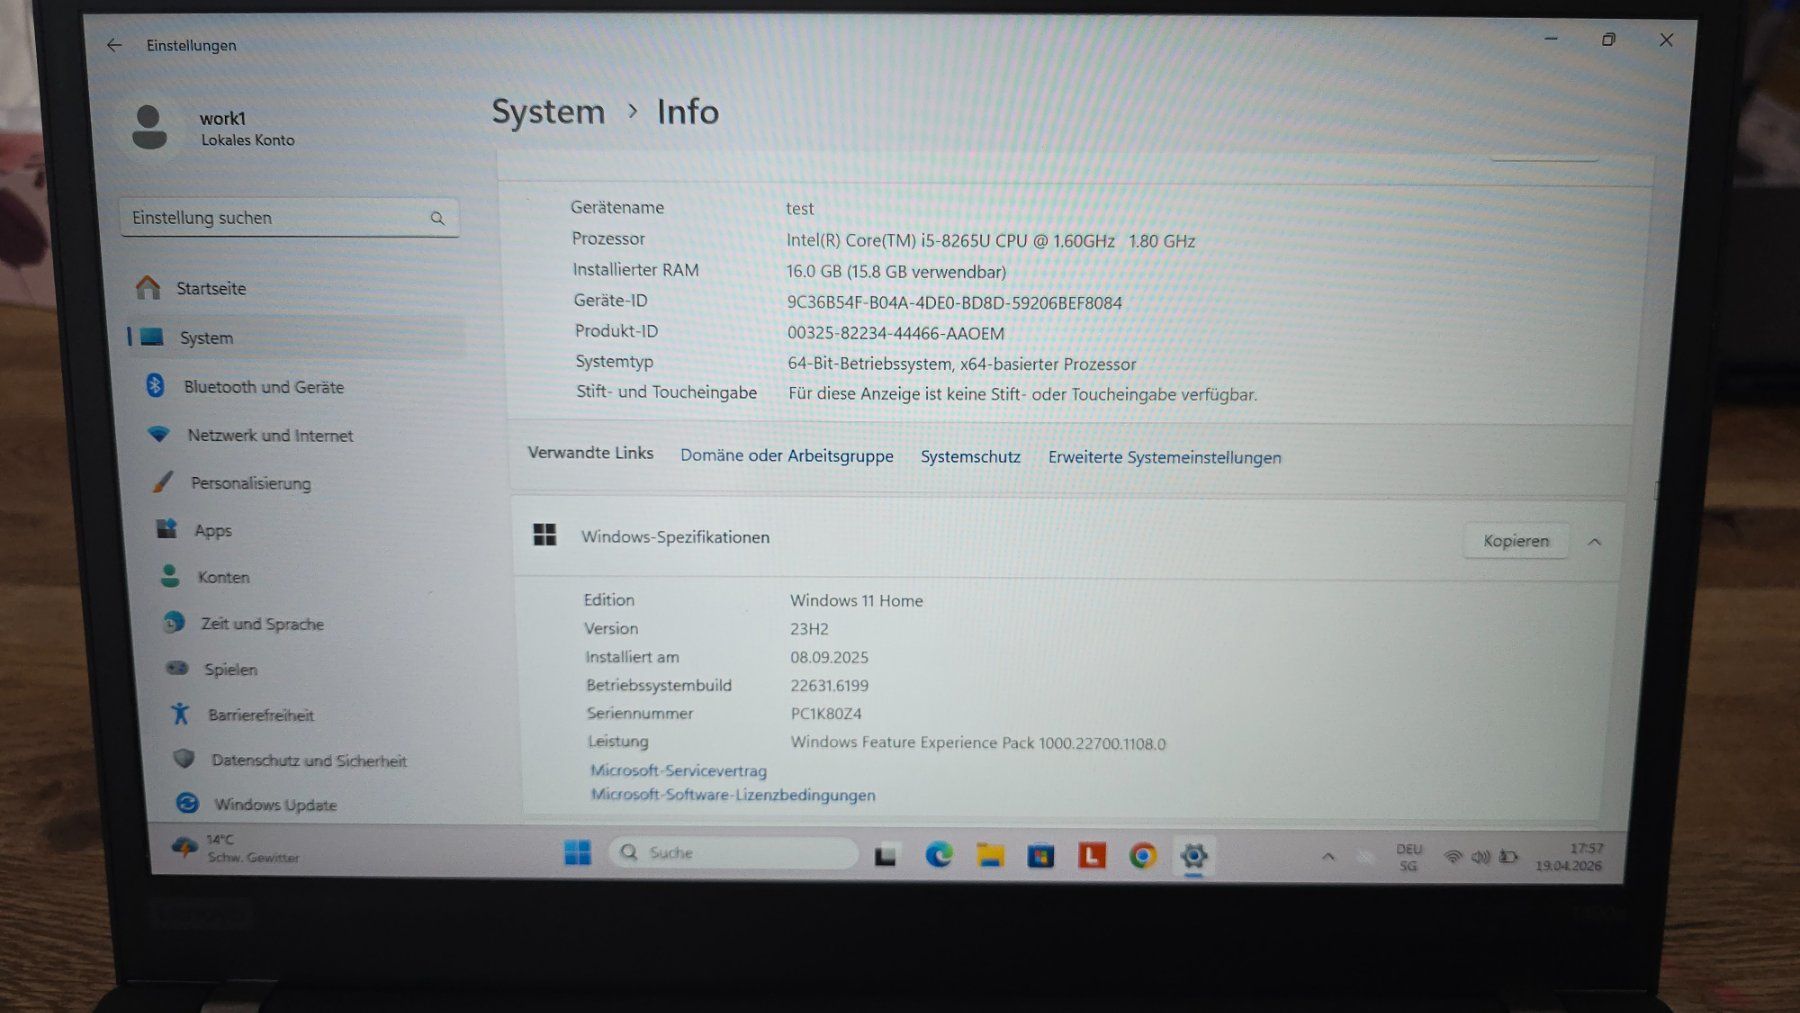Click the battery tray icon
Image resolution: width=1800 pixels, height=1013 pixels.
pos(1509,858)
